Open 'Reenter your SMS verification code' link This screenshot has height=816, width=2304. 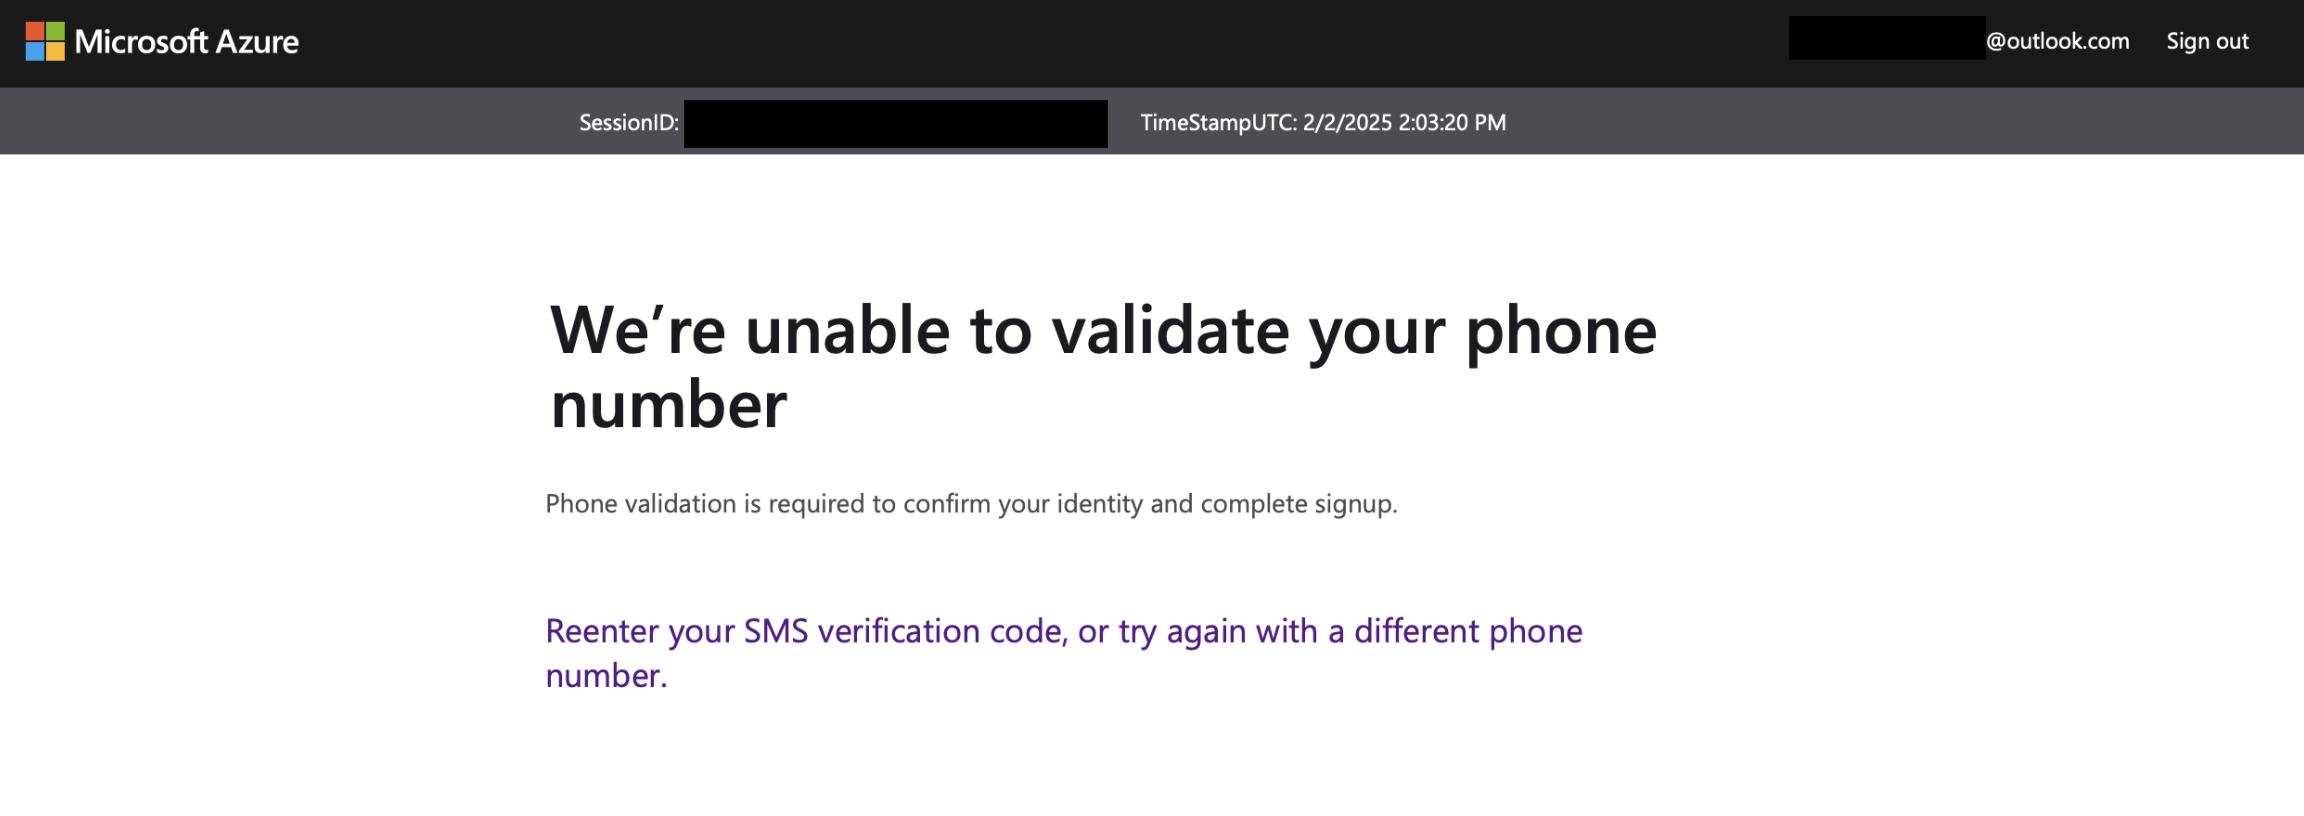[800, 631]
